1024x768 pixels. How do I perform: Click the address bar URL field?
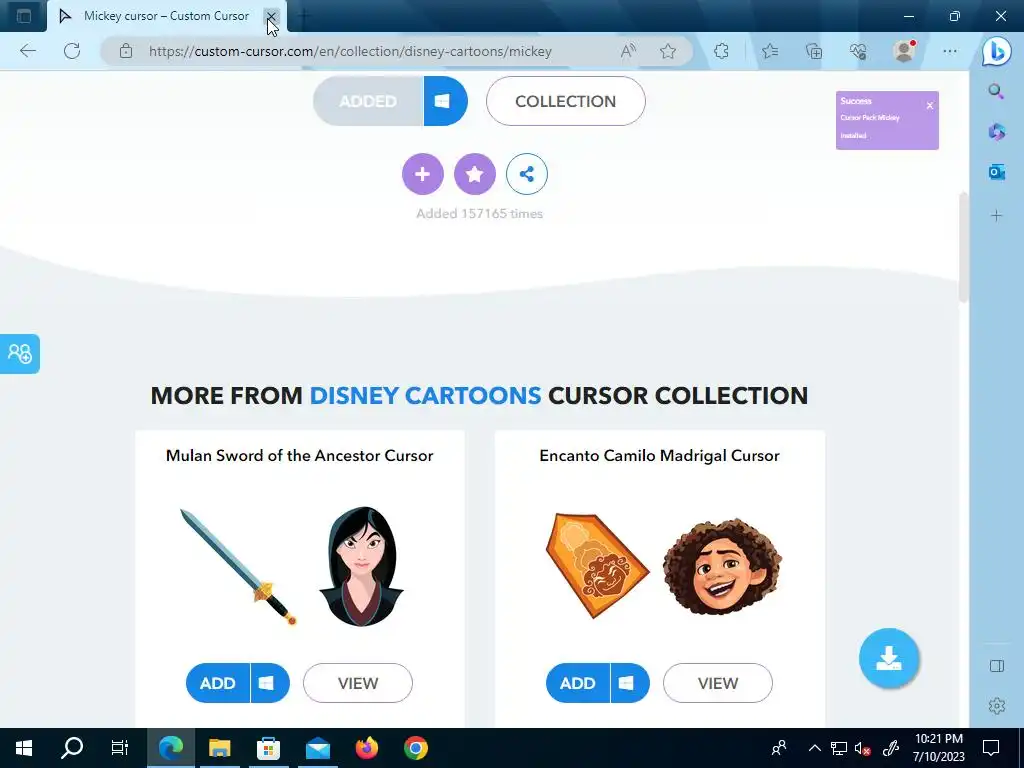[350, 51]
